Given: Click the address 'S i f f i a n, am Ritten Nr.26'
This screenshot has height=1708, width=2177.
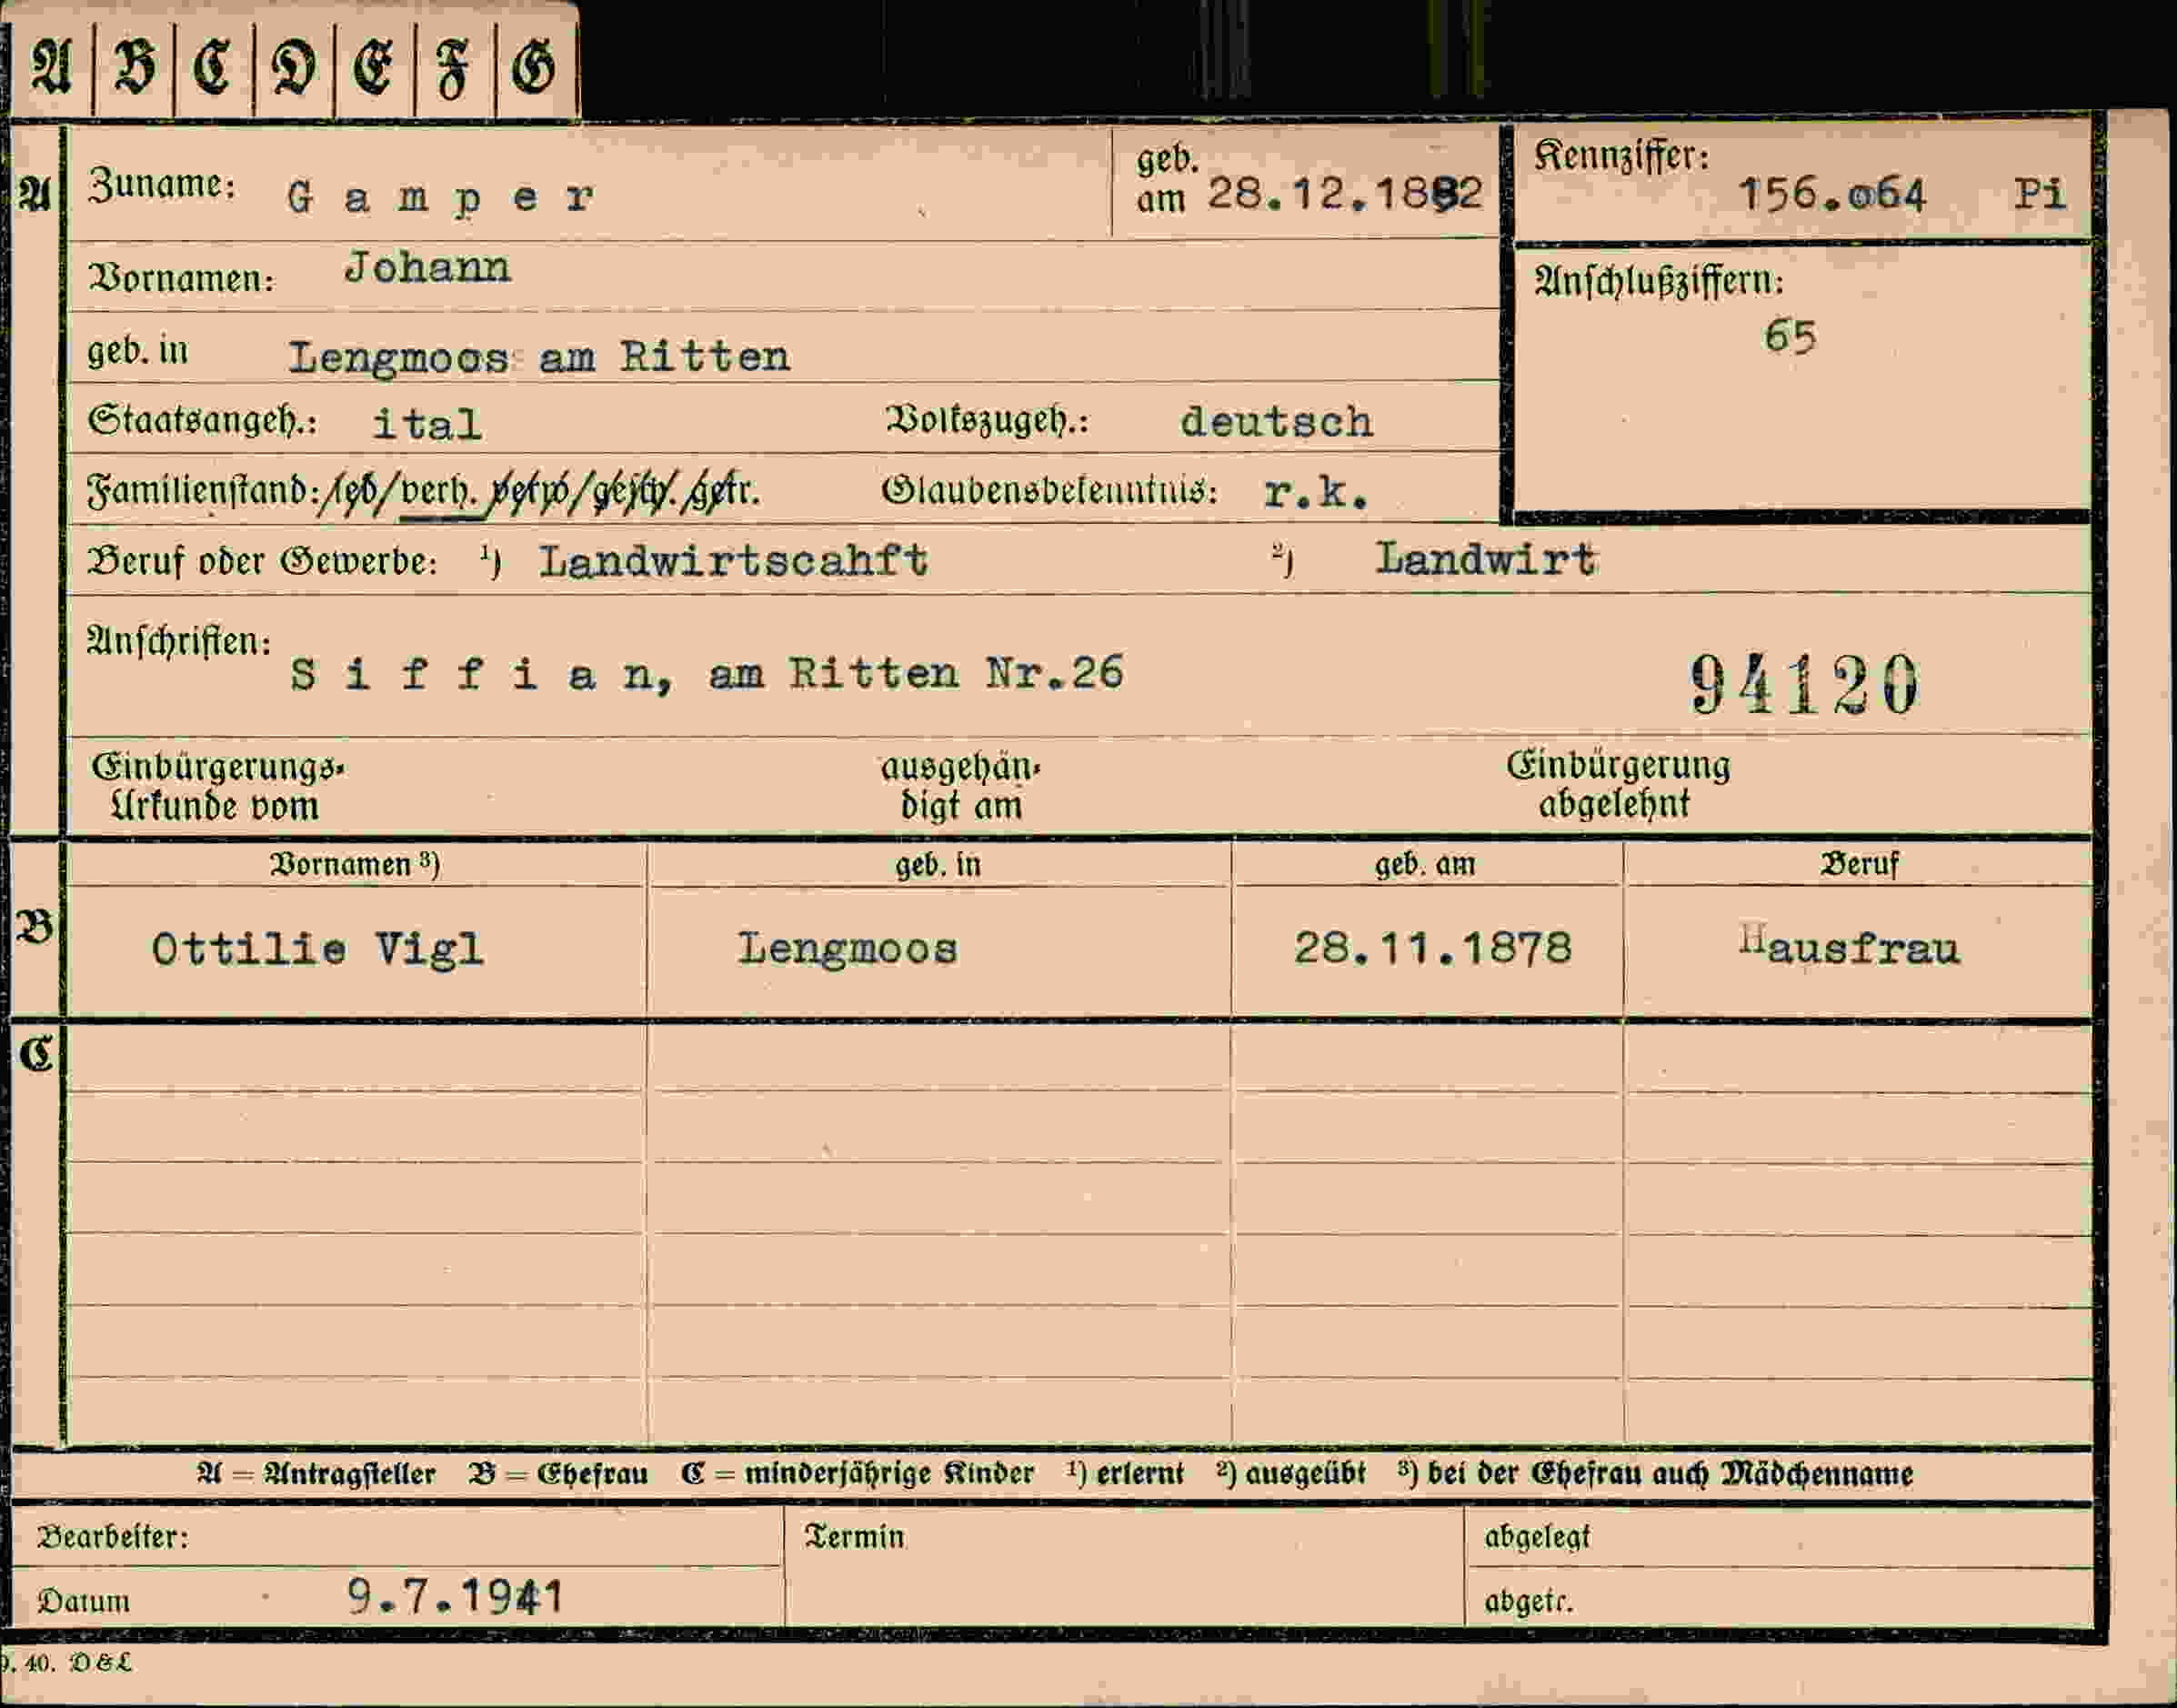Looking at the screenshot, I should (708, 674).
